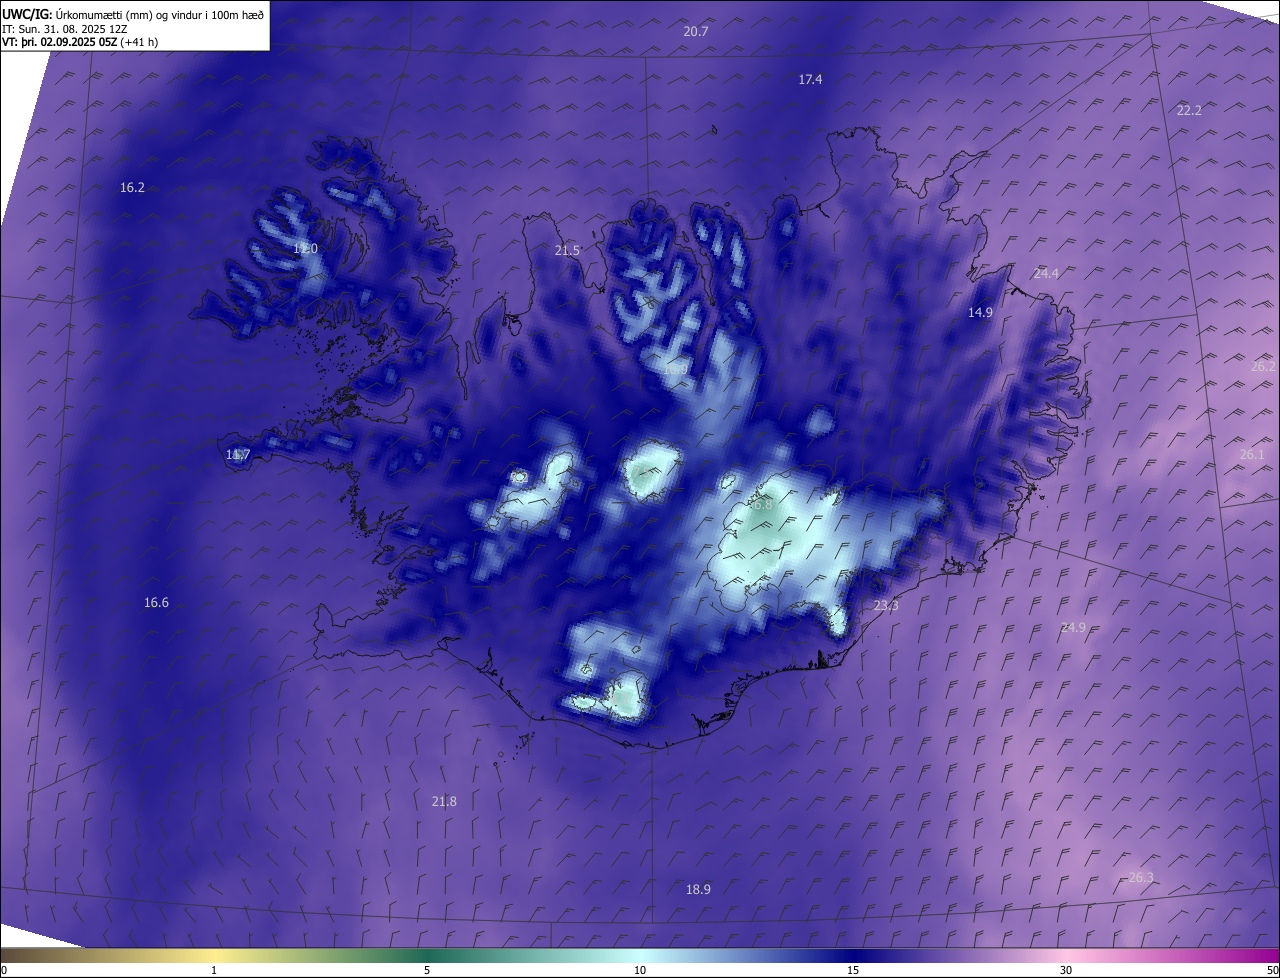This screenshot has width=1280, height=978.
Task: Click the colour scale bar
Action: pos(640,955)
